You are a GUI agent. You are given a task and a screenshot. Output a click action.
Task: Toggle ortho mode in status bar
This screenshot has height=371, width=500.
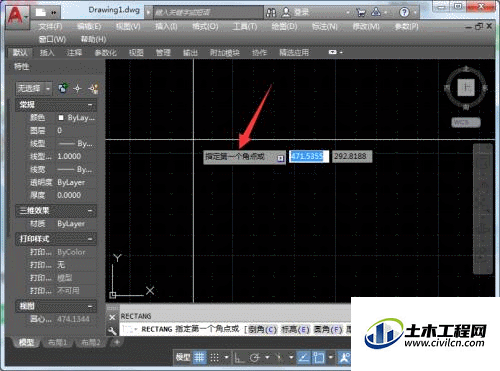click(239, 358)
